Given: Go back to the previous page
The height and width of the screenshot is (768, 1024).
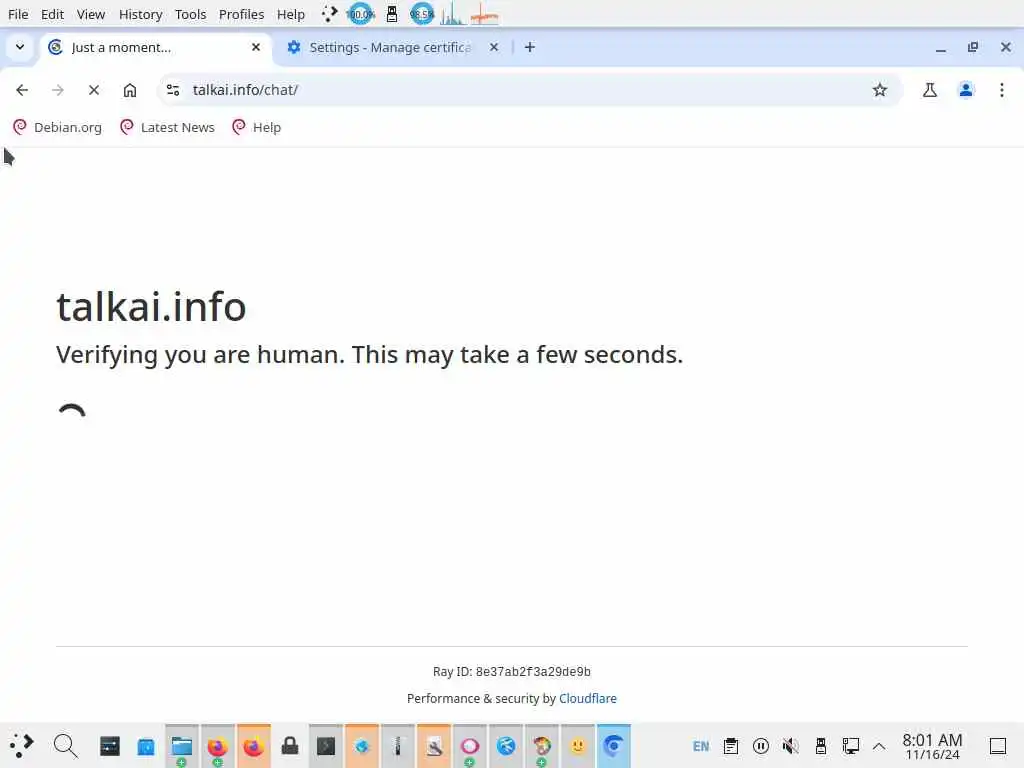Looking at the screenshot, I should pos(22,90).
